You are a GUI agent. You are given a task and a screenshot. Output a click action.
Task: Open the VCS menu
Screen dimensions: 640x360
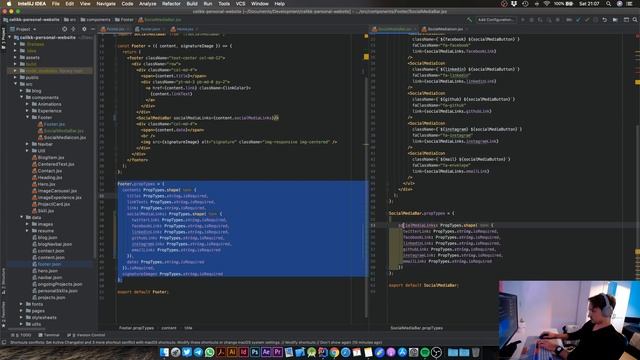coord(240,4)
